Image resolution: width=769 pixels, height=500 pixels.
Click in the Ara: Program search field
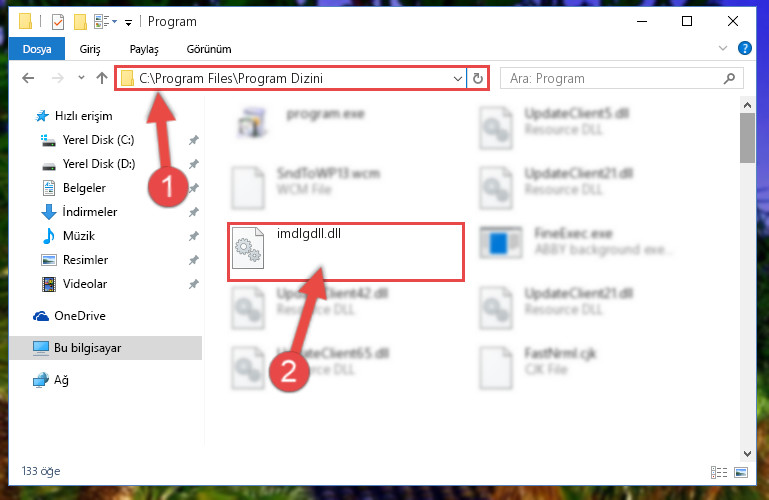point(611,78)
